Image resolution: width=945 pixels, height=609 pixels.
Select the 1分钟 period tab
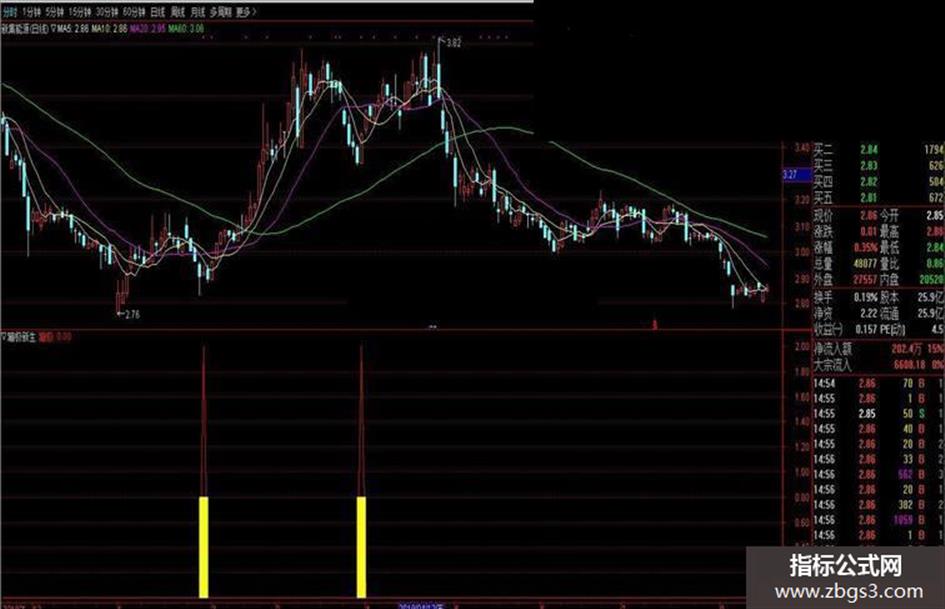(x=32, y=11)
